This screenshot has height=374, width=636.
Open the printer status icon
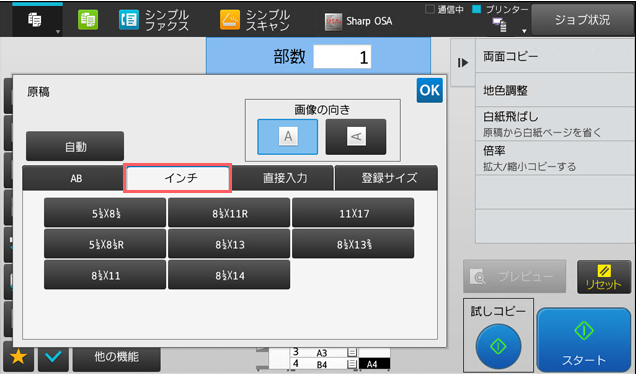(x=499, y=25)
